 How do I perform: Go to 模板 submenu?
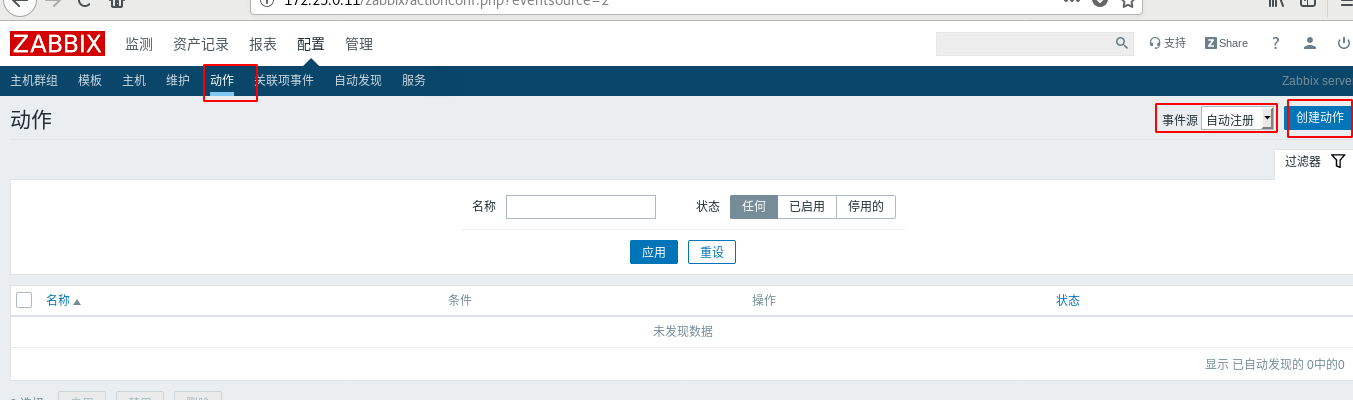point(90,80)
